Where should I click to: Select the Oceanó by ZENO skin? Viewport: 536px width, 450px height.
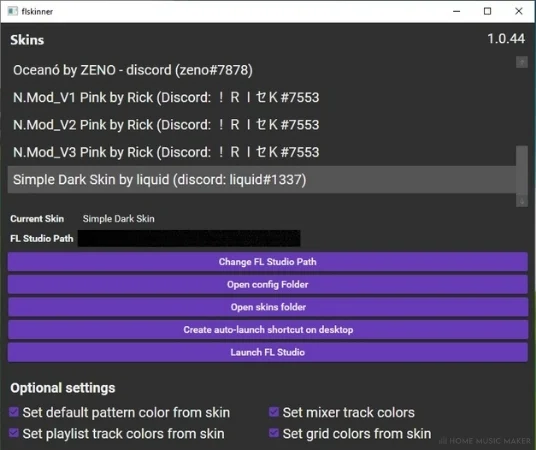click(262, 70)
